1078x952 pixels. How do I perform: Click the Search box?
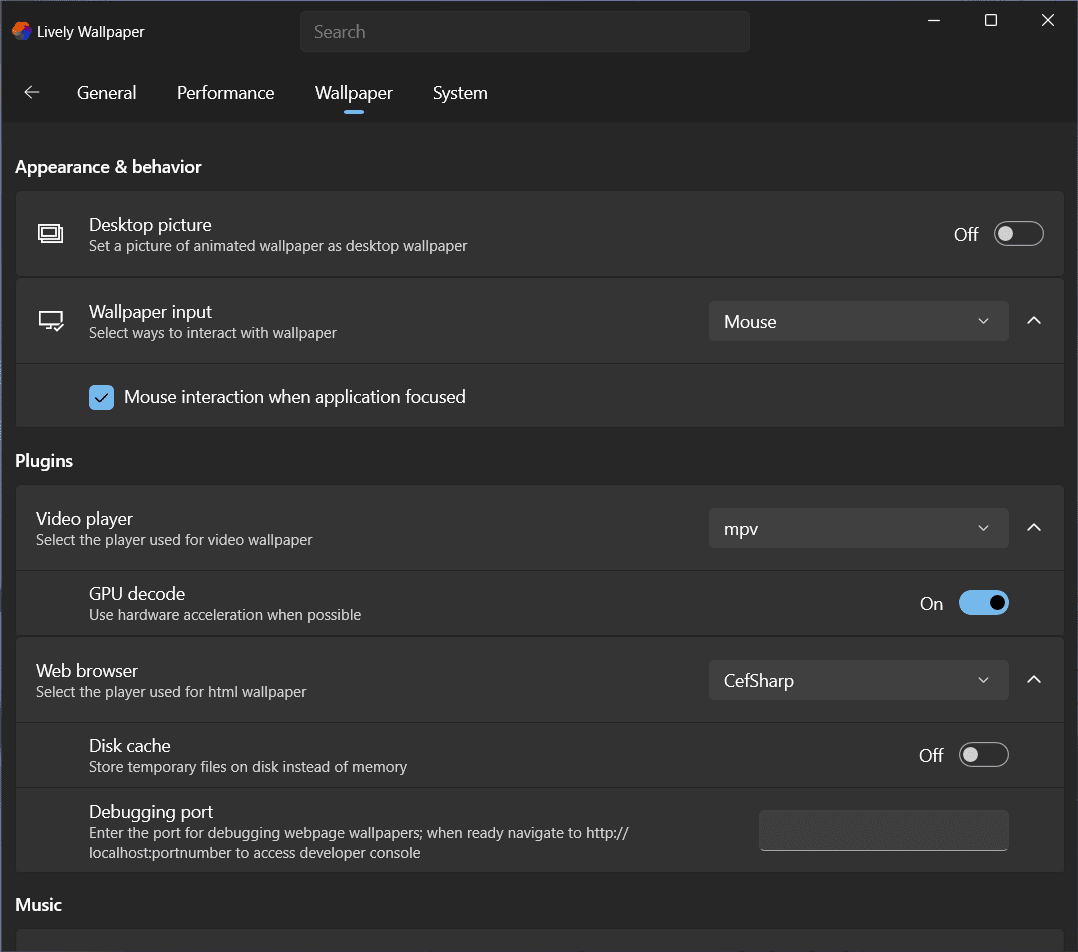coord(524,32)
